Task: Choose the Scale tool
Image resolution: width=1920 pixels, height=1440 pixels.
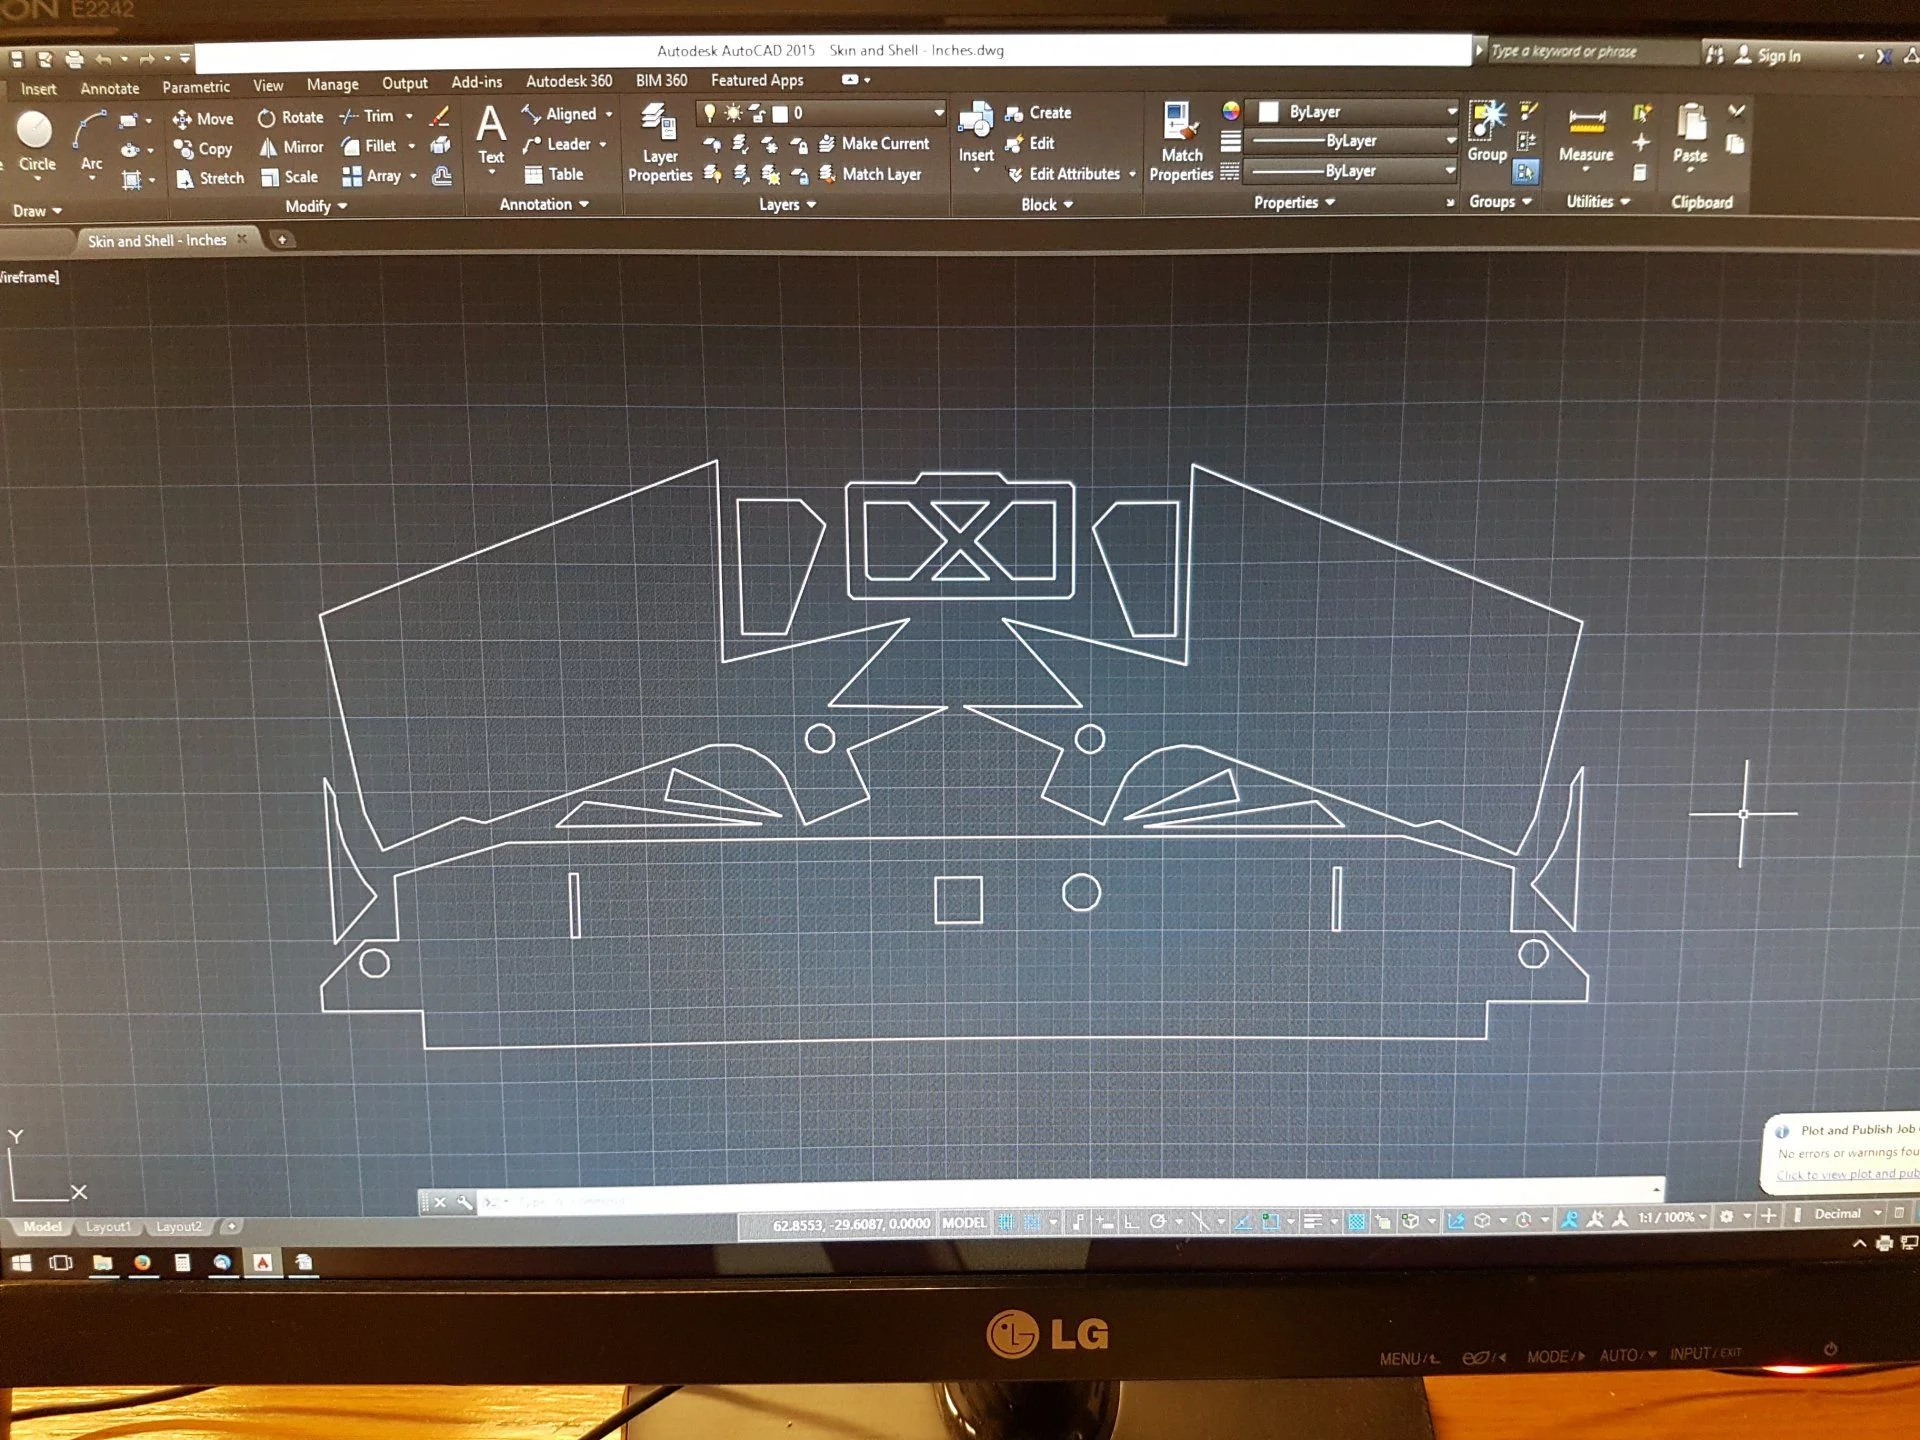Action: 289,177
